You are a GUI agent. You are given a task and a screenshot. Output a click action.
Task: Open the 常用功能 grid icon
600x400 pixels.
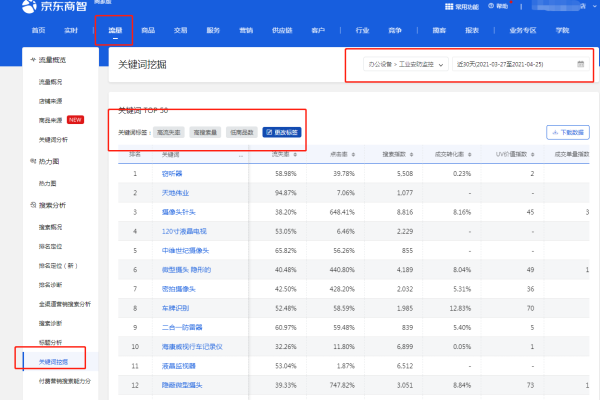point(449,7)
